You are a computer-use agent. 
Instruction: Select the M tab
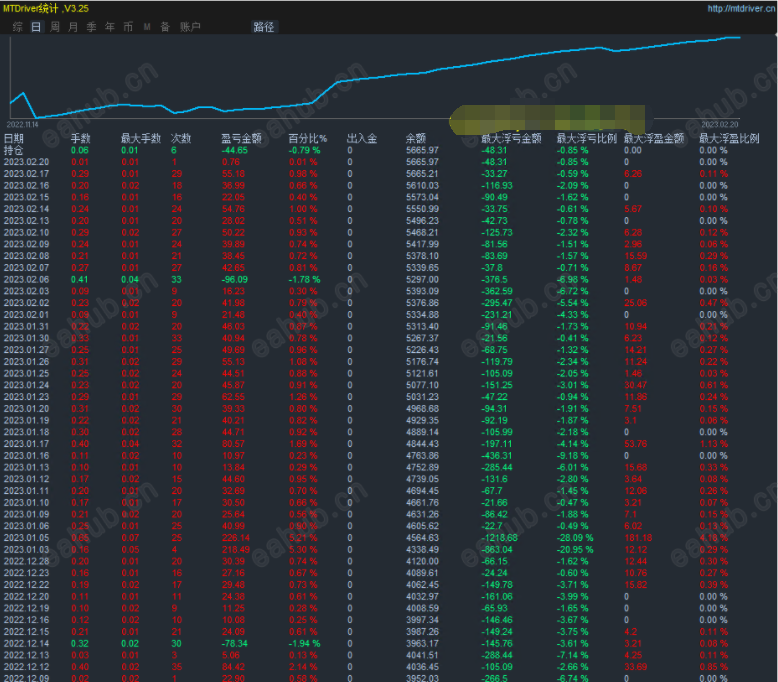pos(147,27)
